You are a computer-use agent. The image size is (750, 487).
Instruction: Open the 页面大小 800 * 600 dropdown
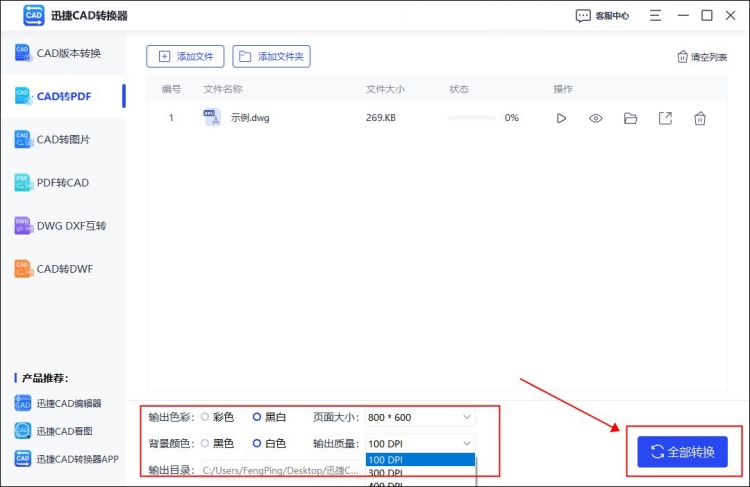420,417
